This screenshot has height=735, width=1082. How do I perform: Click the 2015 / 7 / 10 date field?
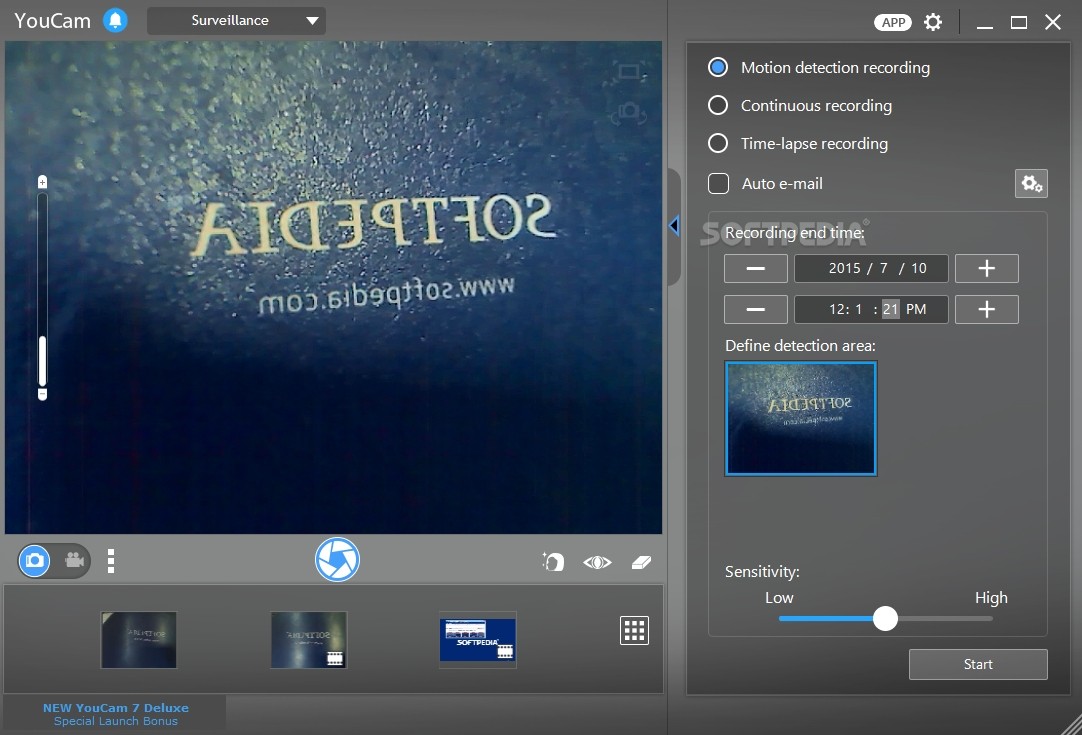(871, 268)
